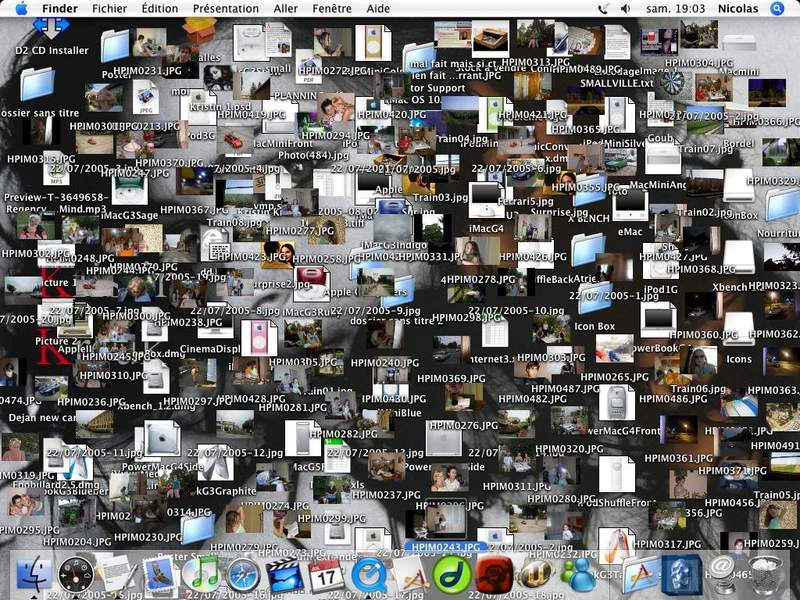Open the Fenêtre menu

[x=332, y=9]
